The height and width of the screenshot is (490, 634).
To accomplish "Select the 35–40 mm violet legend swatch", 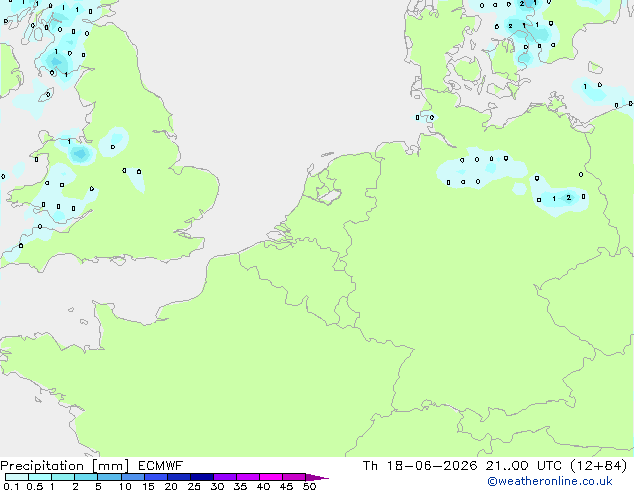I will pos(247,477).
